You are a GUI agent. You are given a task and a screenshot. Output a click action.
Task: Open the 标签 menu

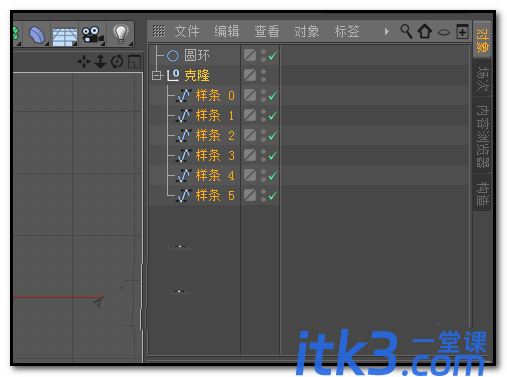(x=347, y=31)
